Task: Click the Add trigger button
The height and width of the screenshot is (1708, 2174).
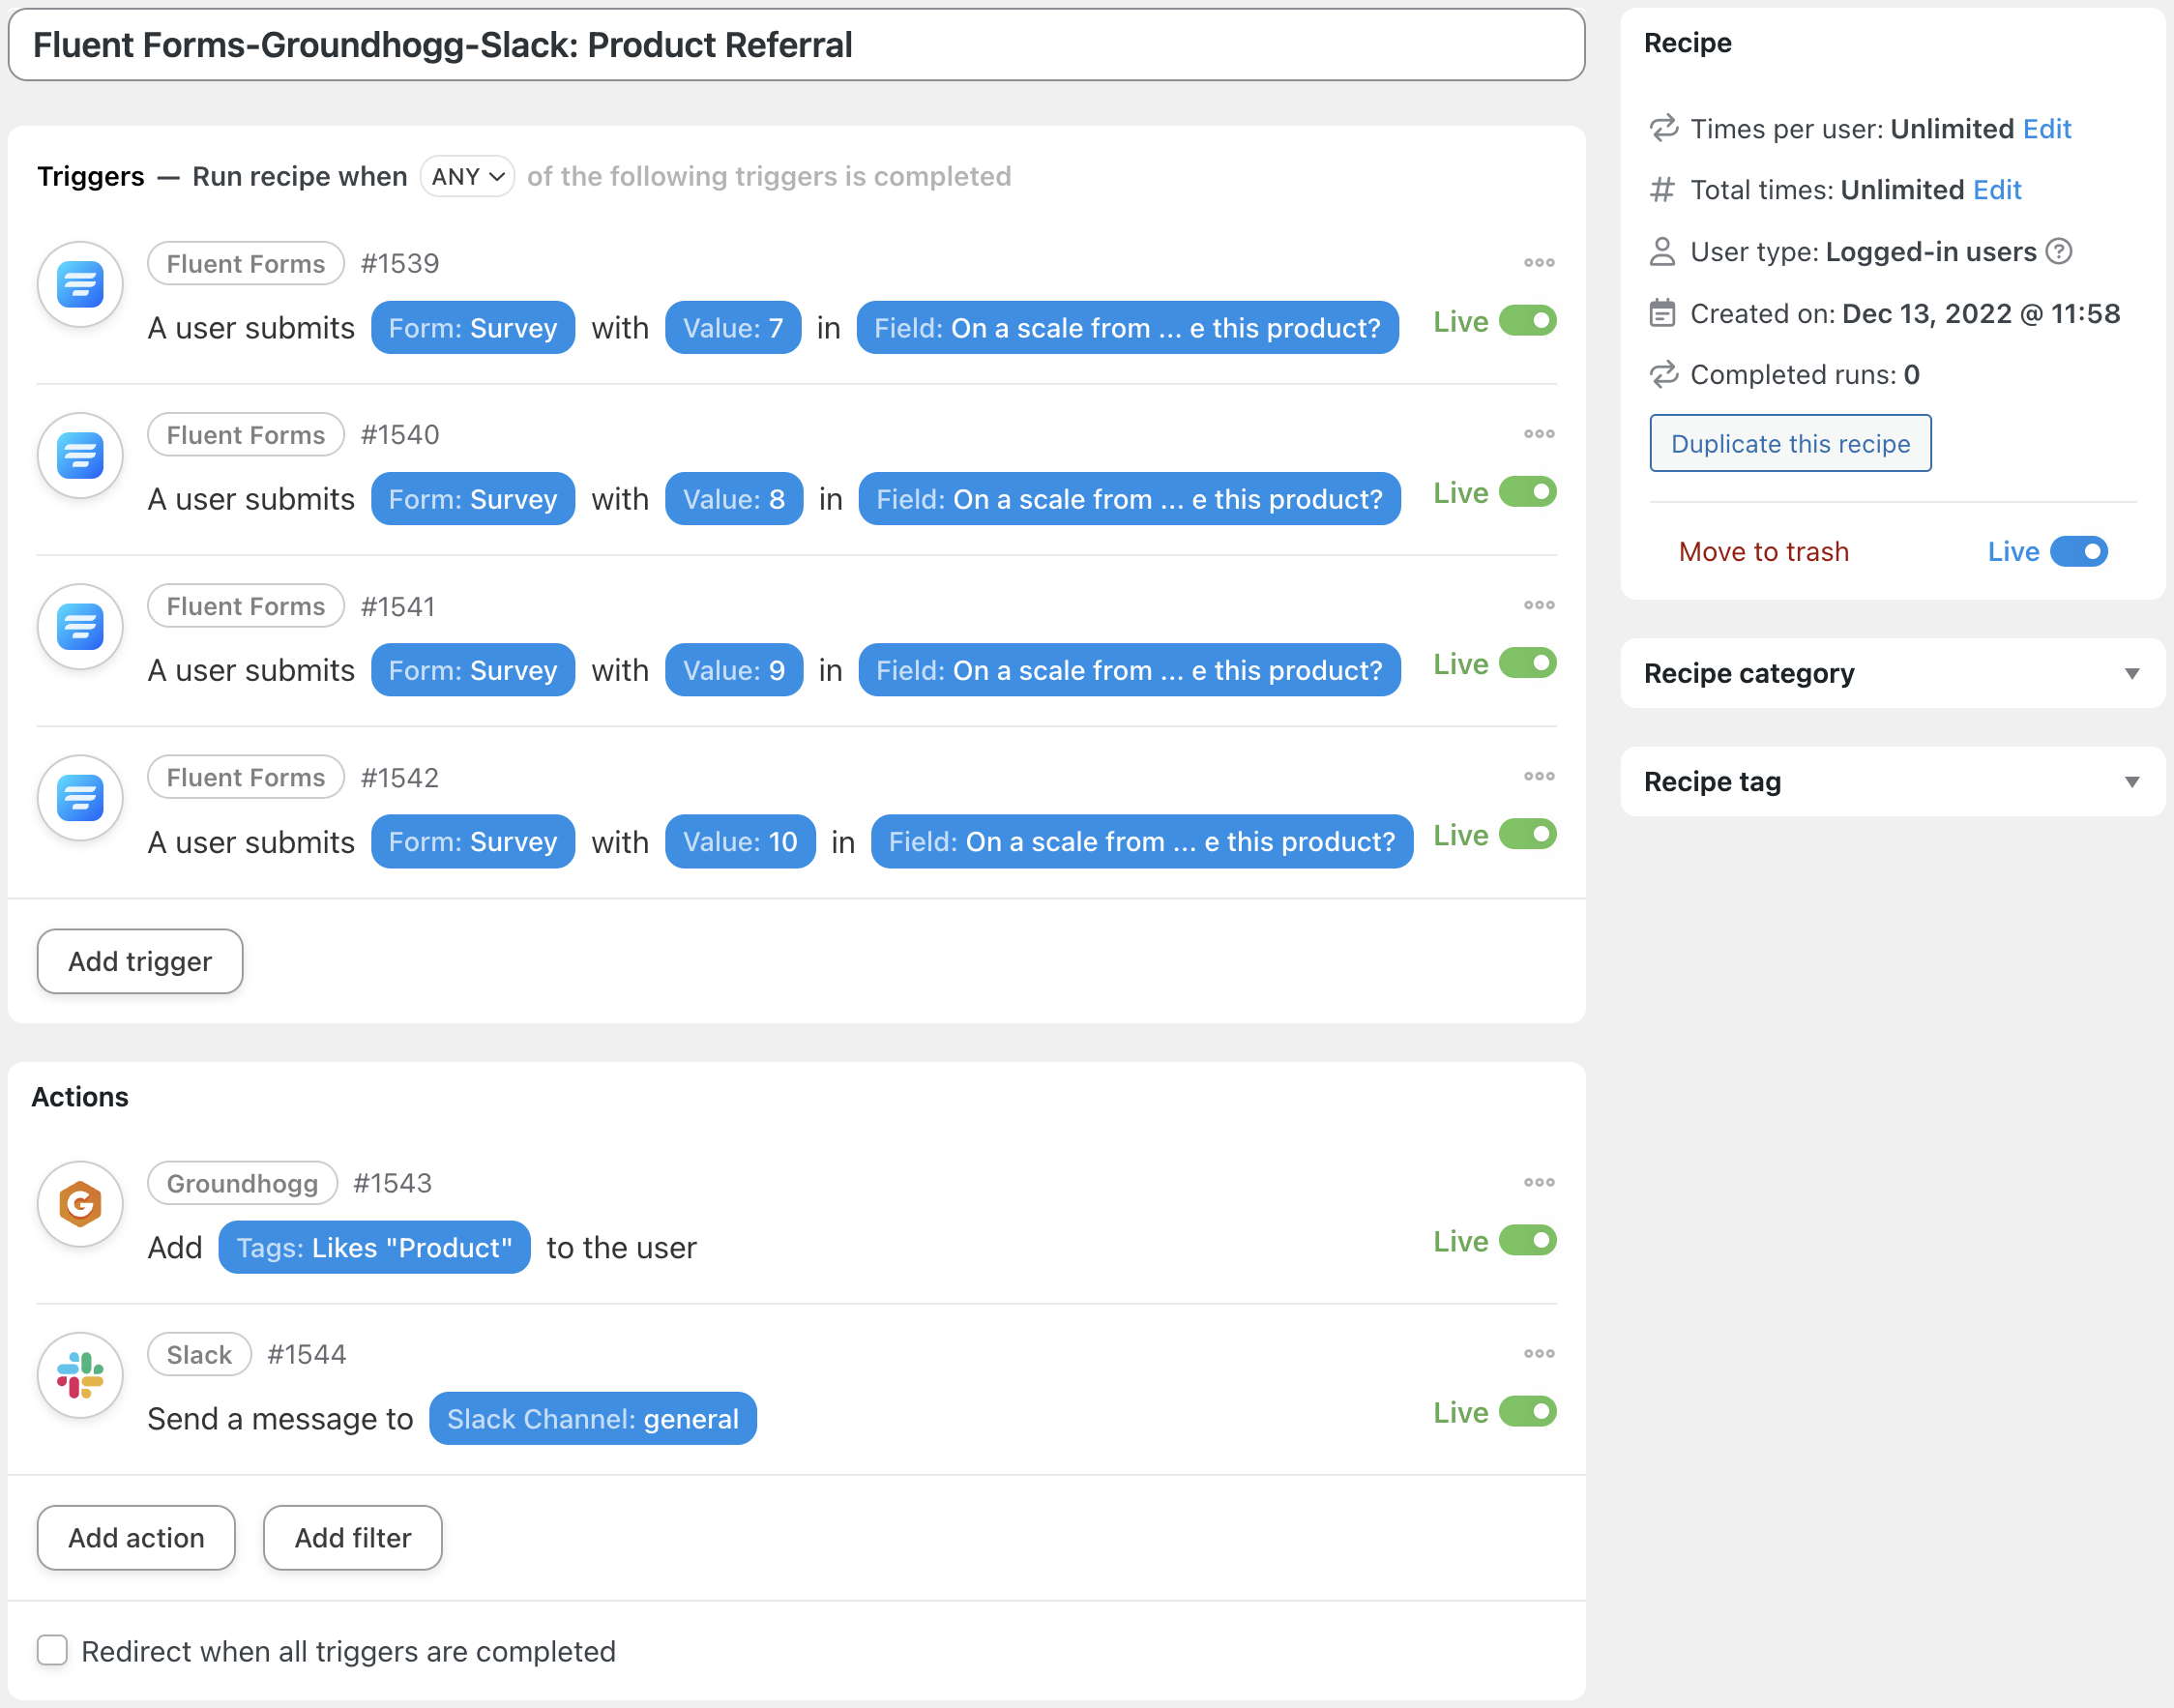Action: point(140,961)
